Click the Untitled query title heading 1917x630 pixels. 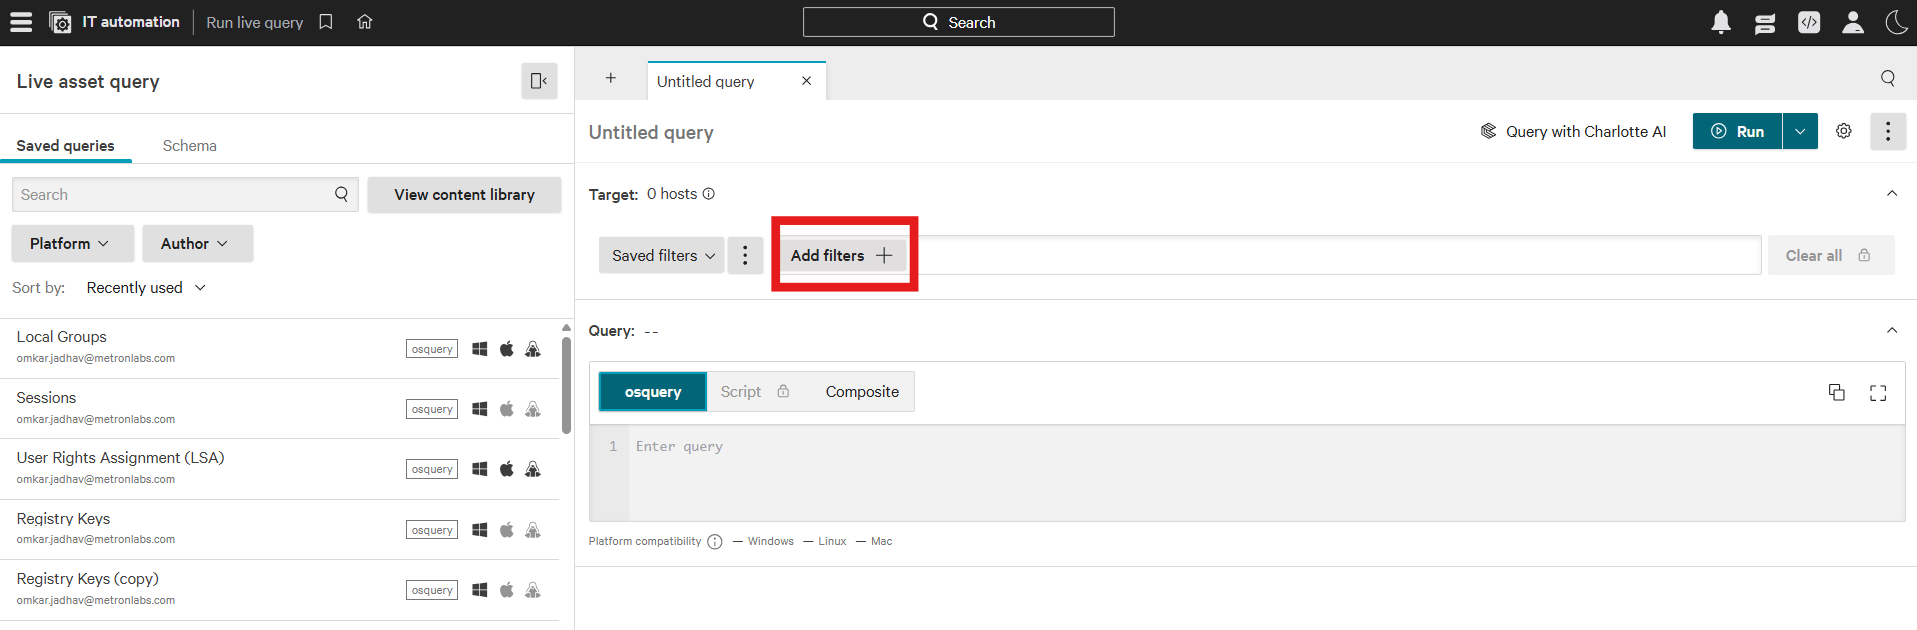pos(651,132)
